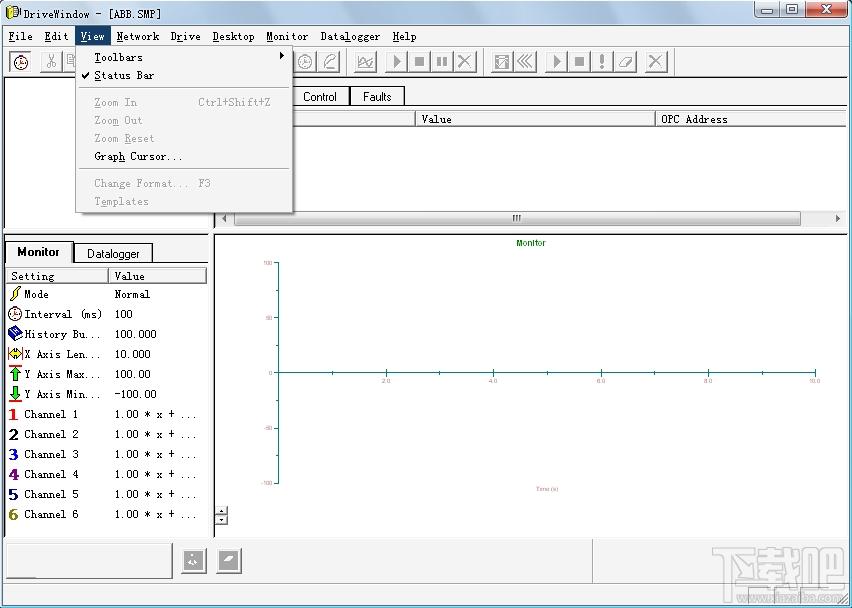Open the Monitor menu in the menu bar
The width and height of the screenshot is (852, 608).
click(x=287, y=36)
